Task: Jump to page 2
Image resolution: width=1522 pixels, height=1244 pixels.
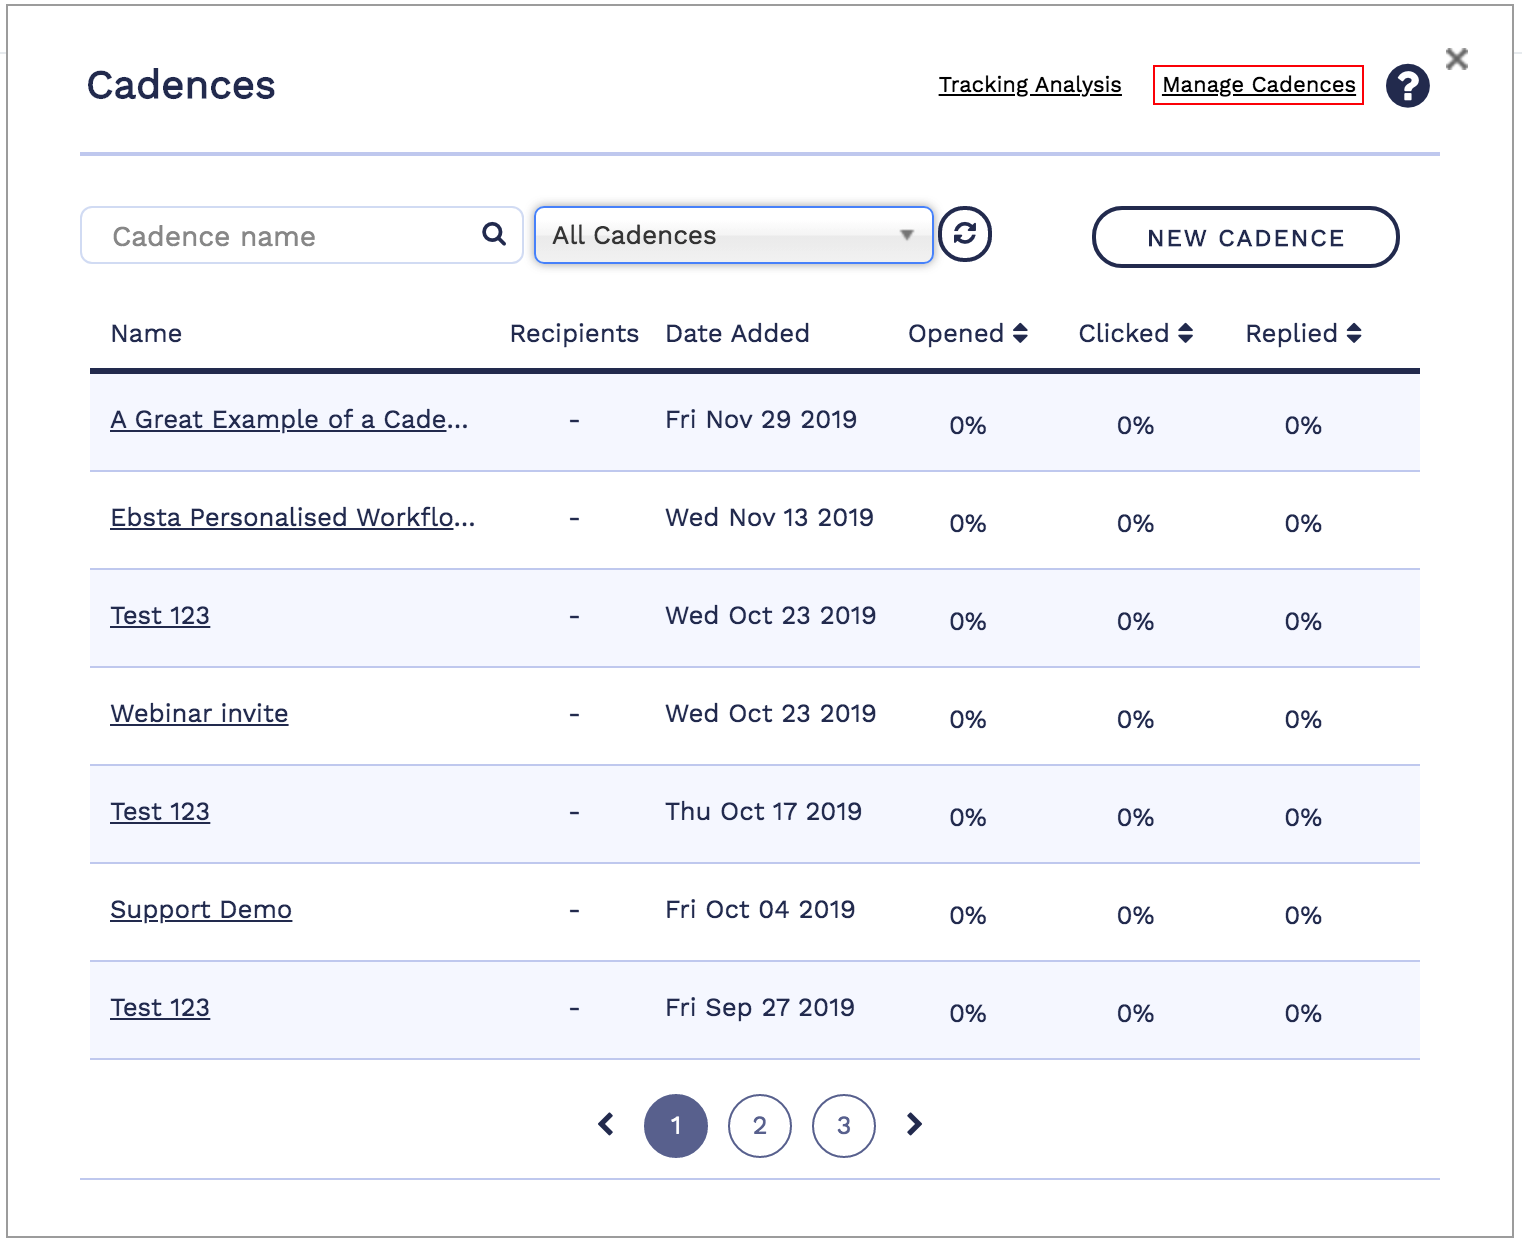Action: 760,1126
